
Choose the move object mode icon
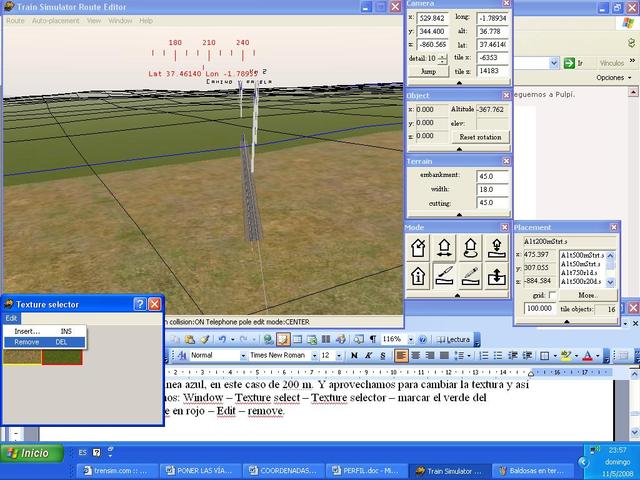(x=446, y=247)
